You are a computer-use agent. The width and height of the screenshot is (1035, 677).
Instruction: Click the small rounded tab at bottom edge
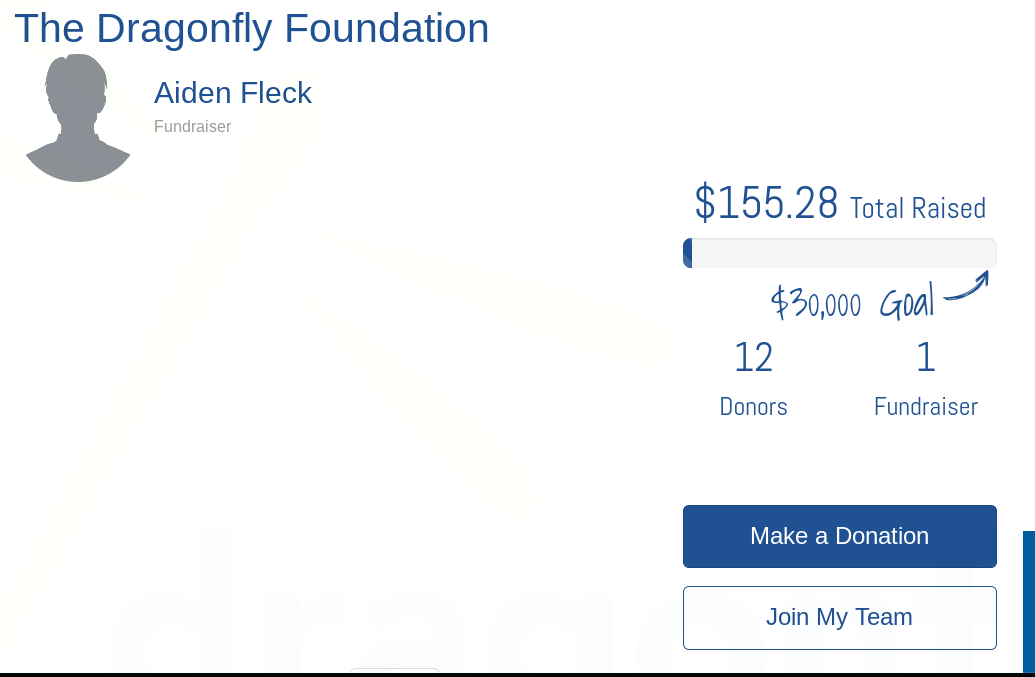394,671
